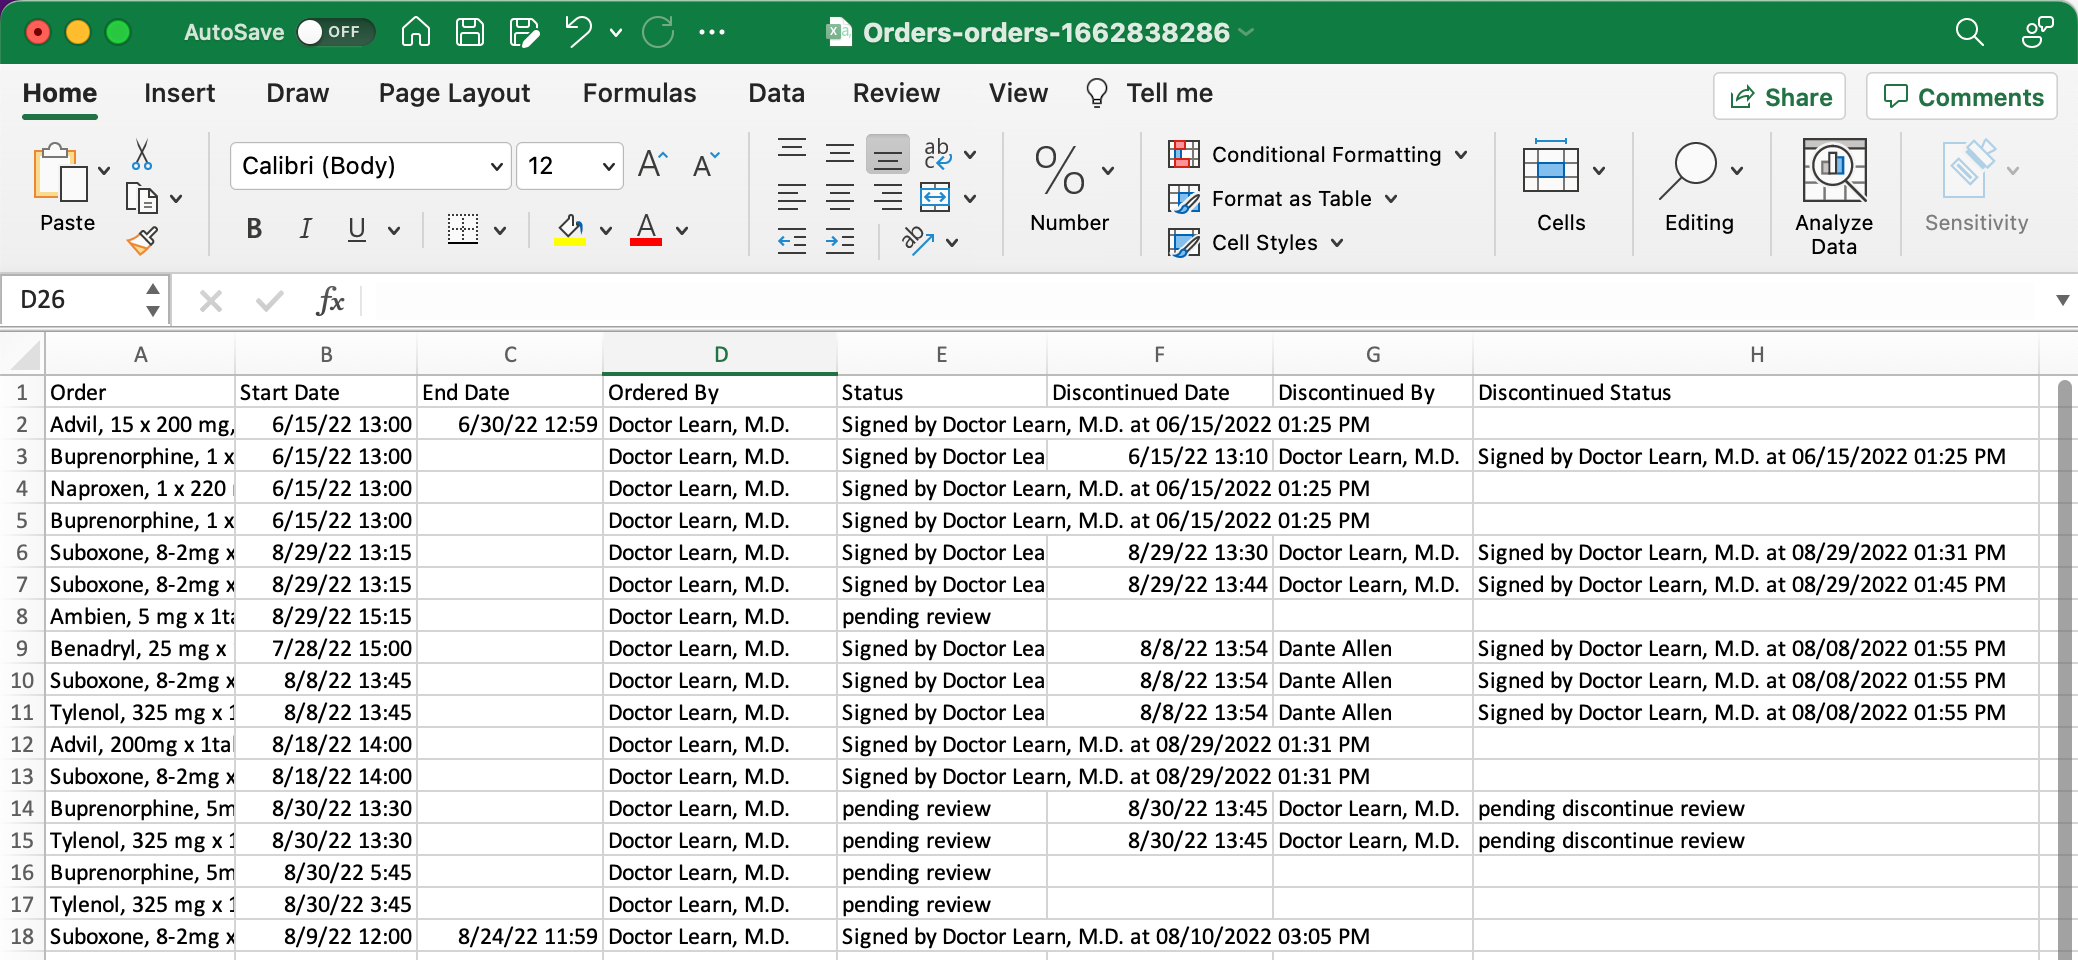Viewport: 2078px width, 960px height.
Task: Click the Decrease Indent icon
Action: (x=792, y=241)
